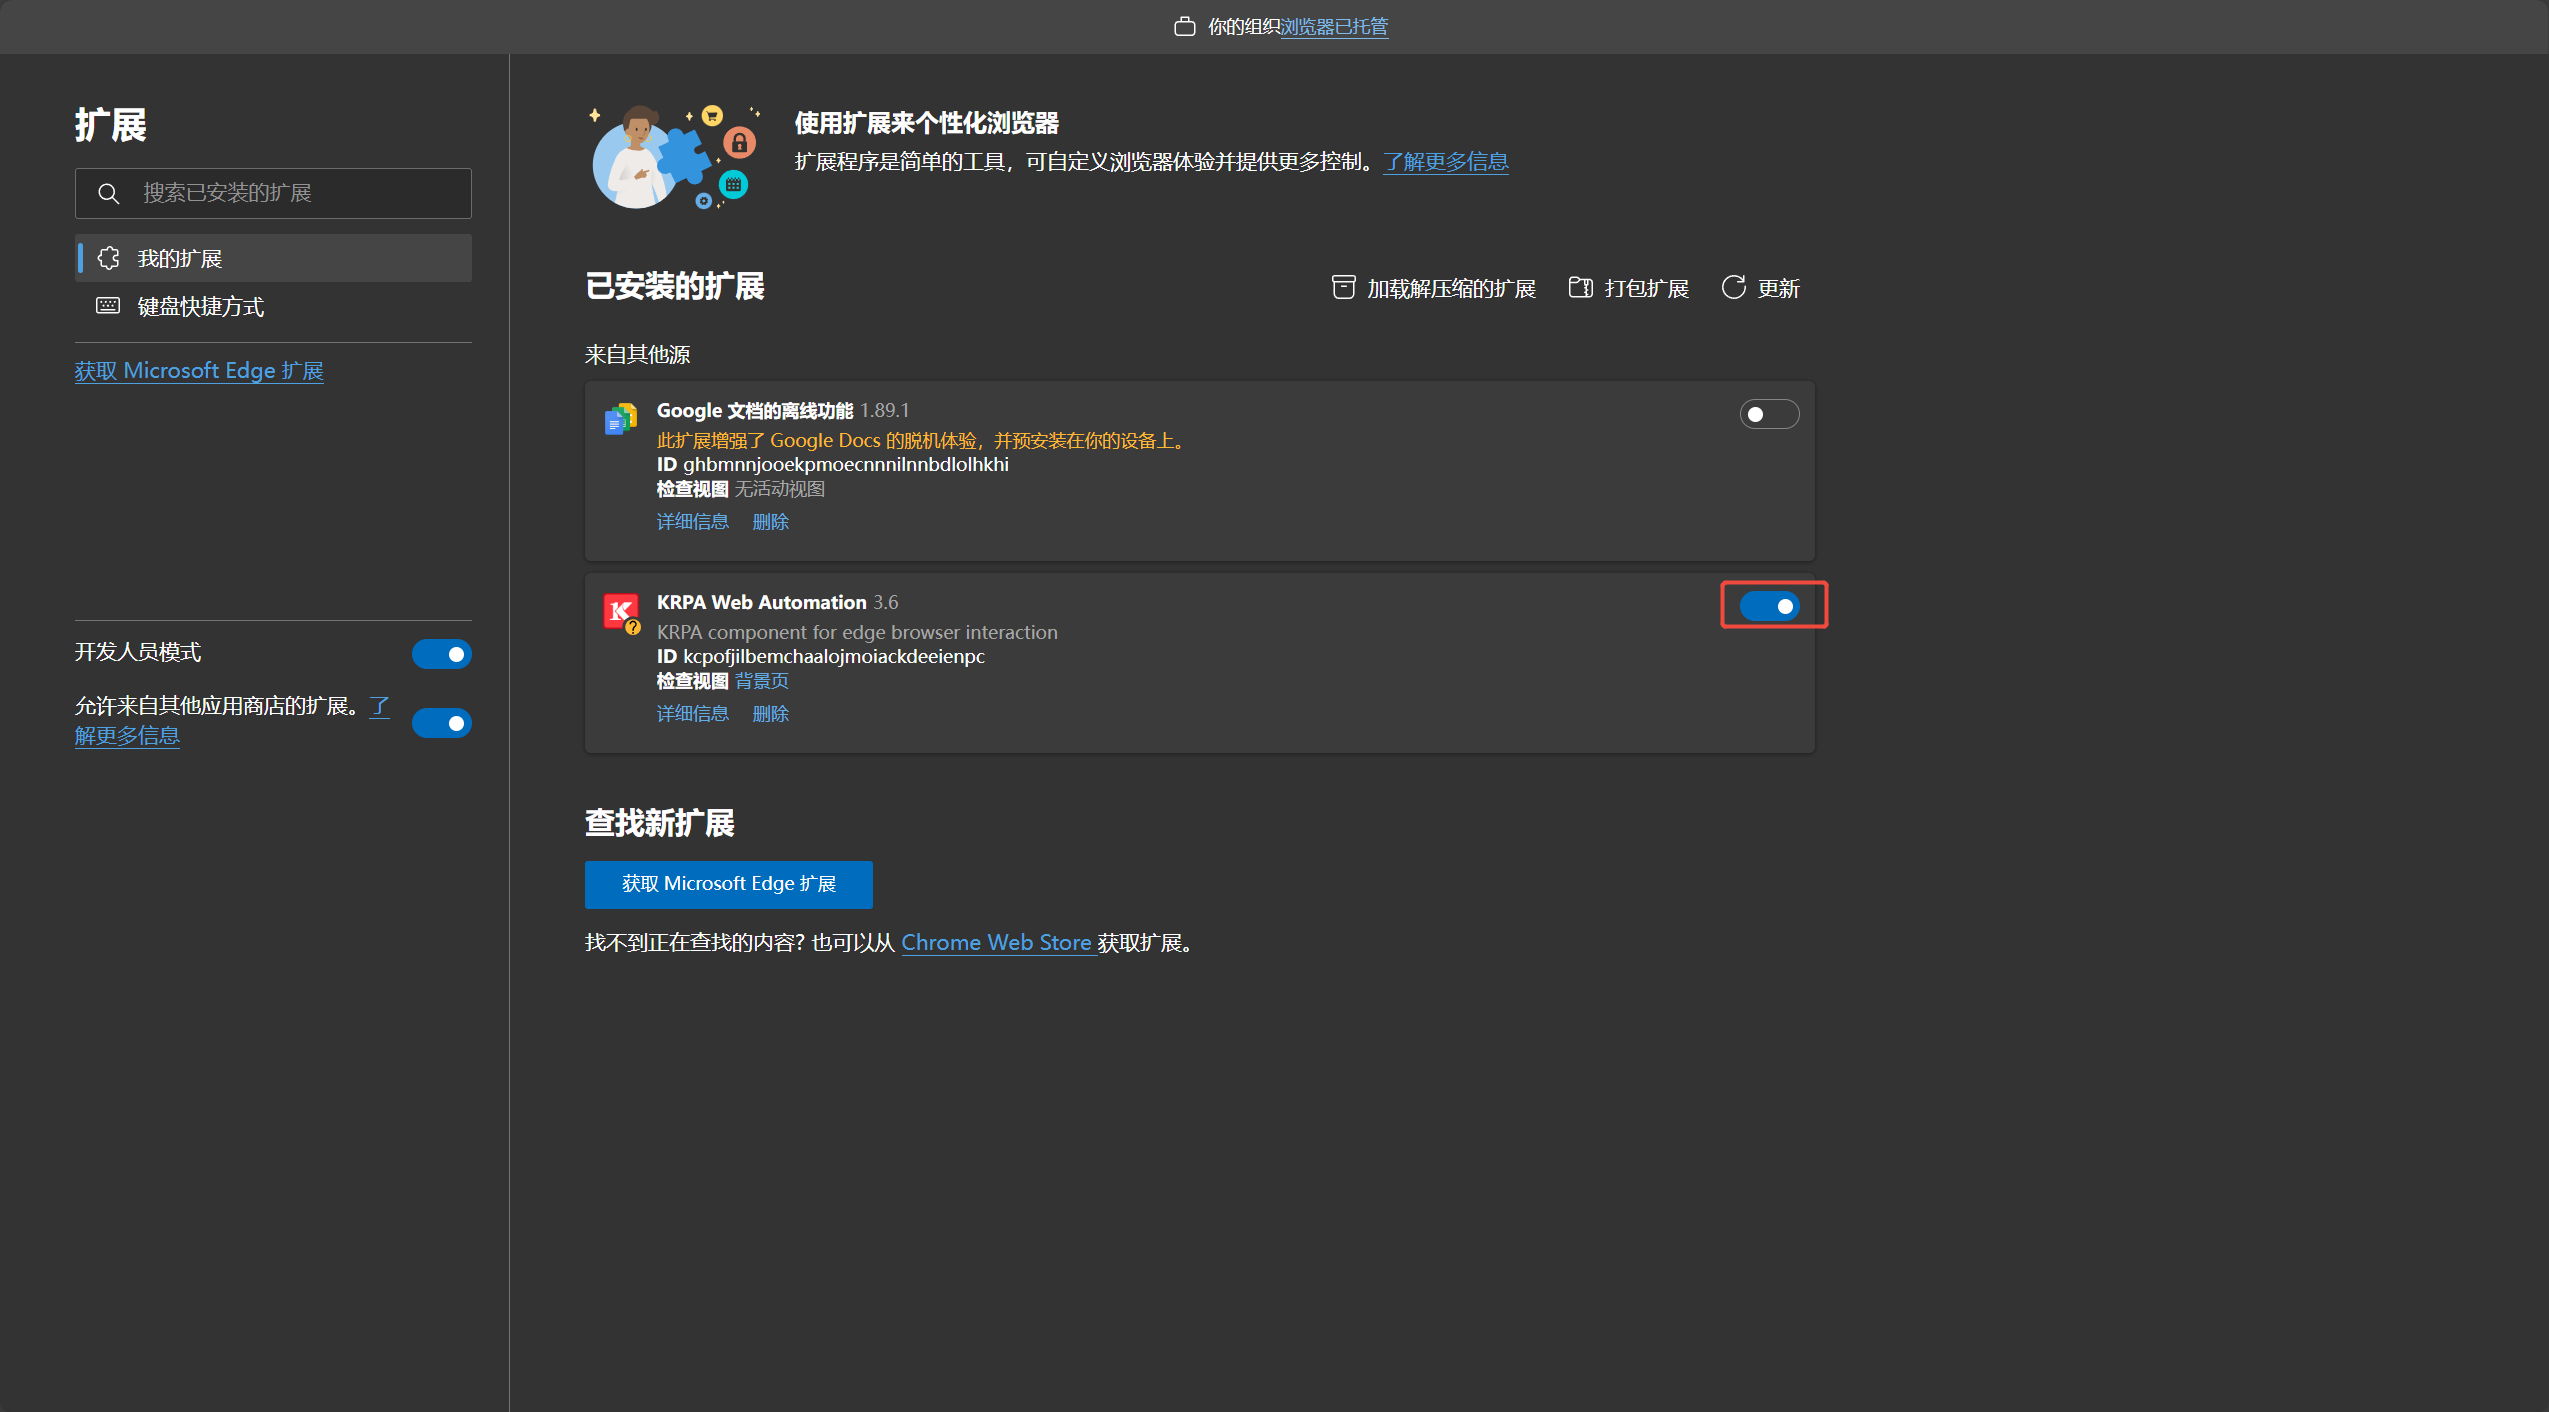Screen dimensions: 2549x1412
Task: Click the Google extension ID ghbmnnjooekpmoecnnnilnnbdlolhkhi
Action: [846, 465]
